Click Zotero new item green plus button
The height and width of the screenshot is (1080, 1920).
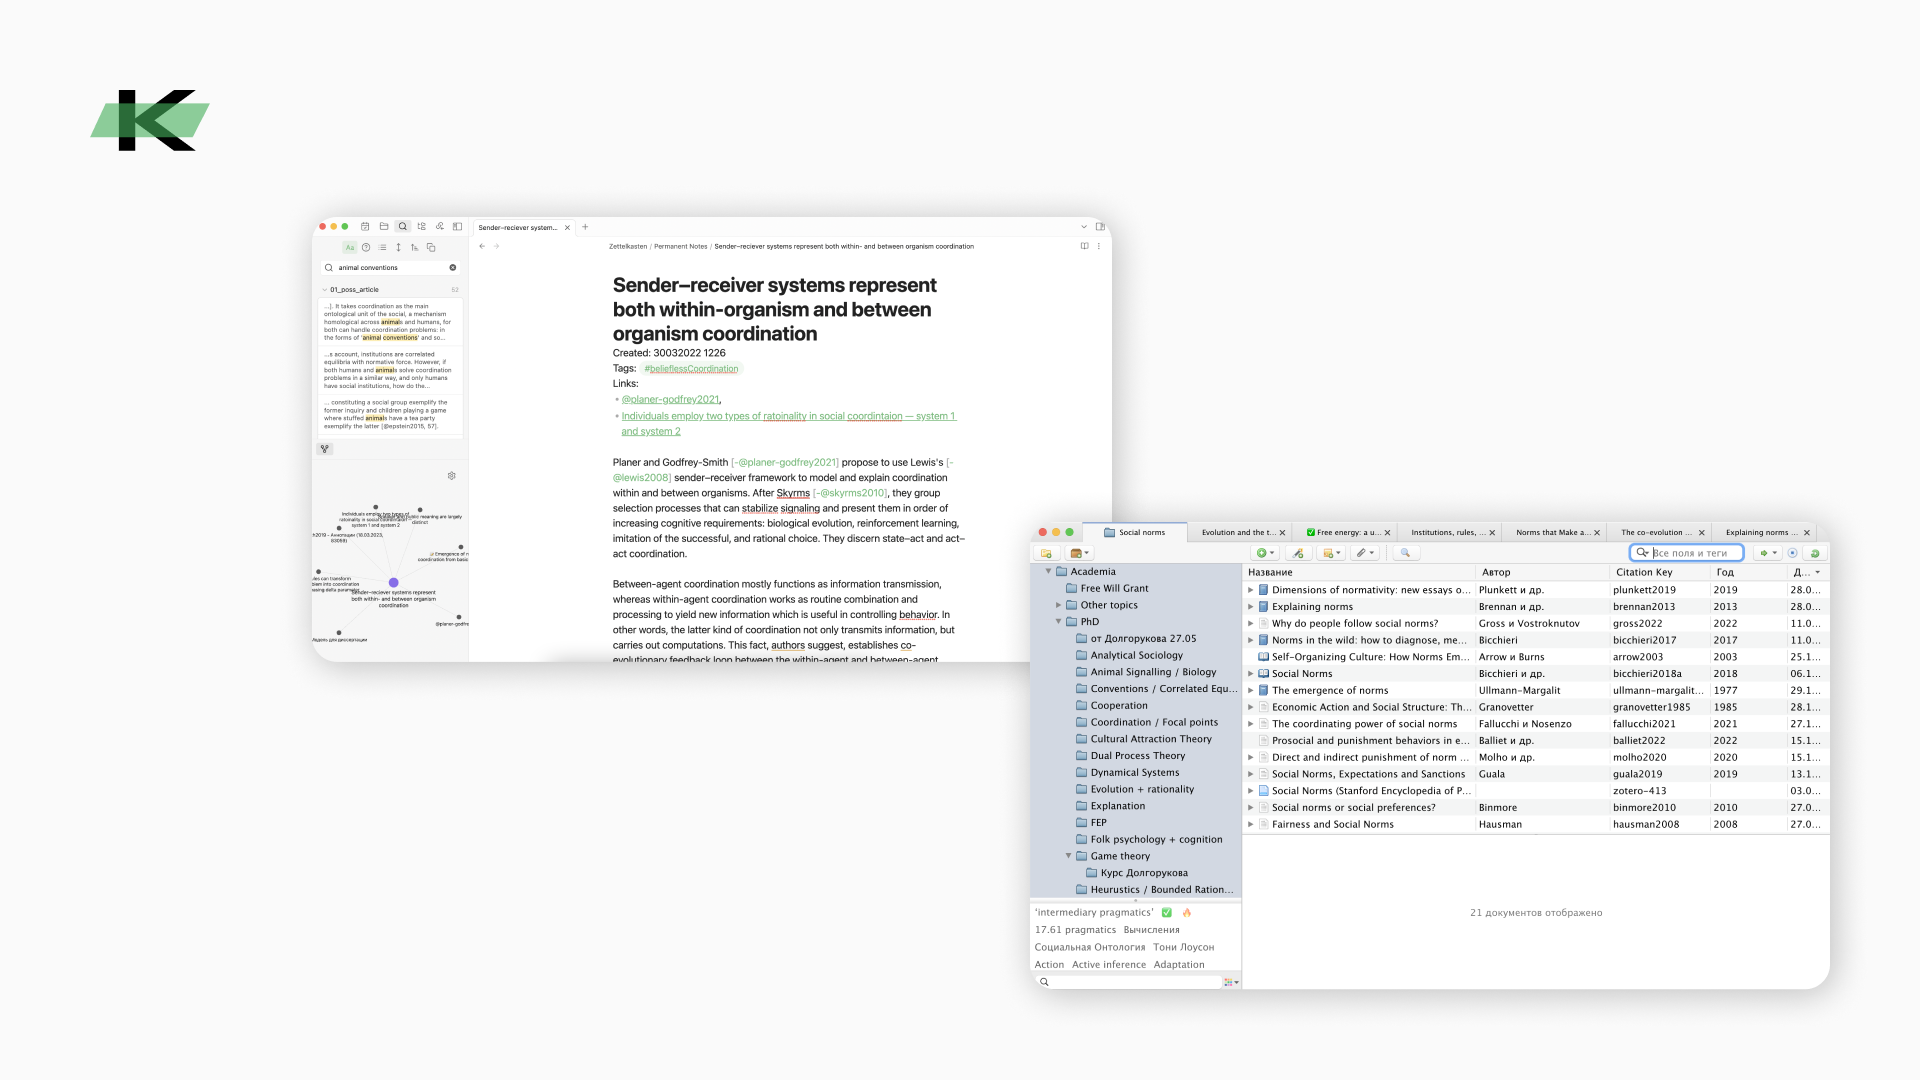click(x=1263, y=553)
